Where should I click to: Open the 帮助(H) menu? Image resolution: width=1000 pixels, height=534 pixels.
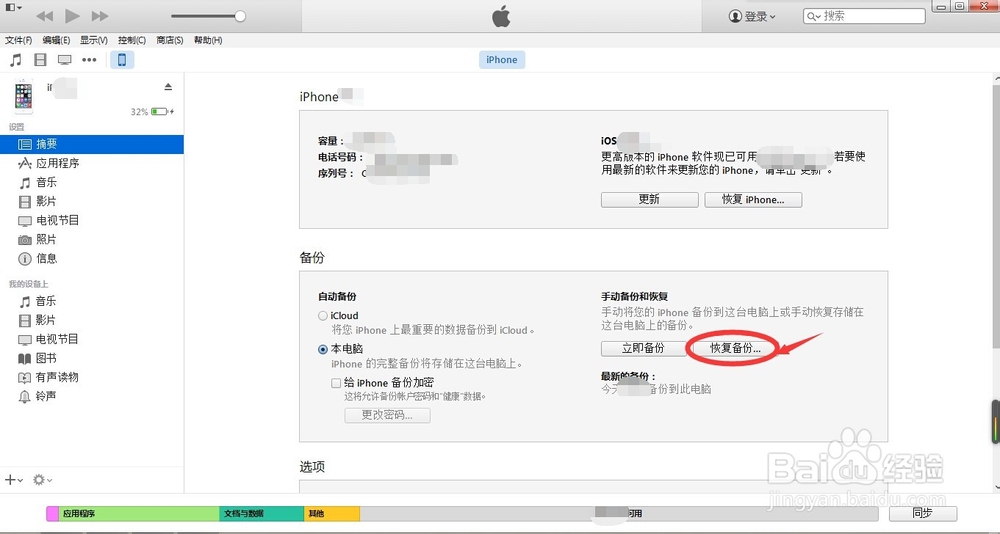point(208,40)
